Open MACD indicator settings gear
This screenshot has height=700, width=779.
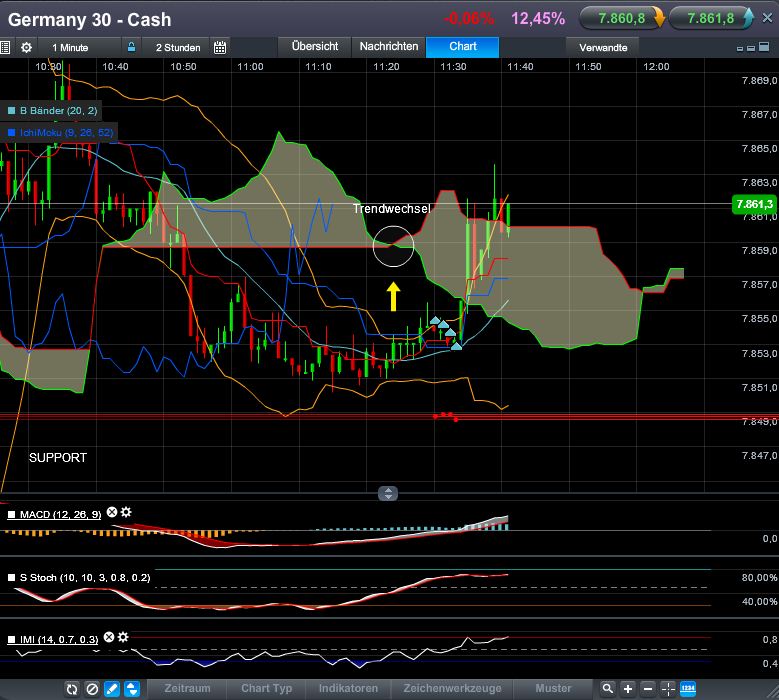point(126,513)
